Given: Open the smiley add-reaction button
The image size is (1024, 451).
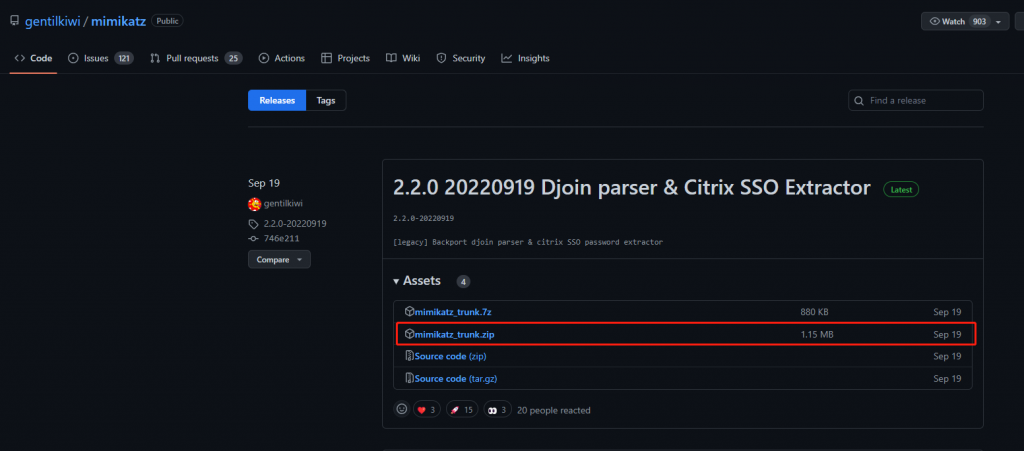Looking at the screenshot, I should [x=402, y=409].
